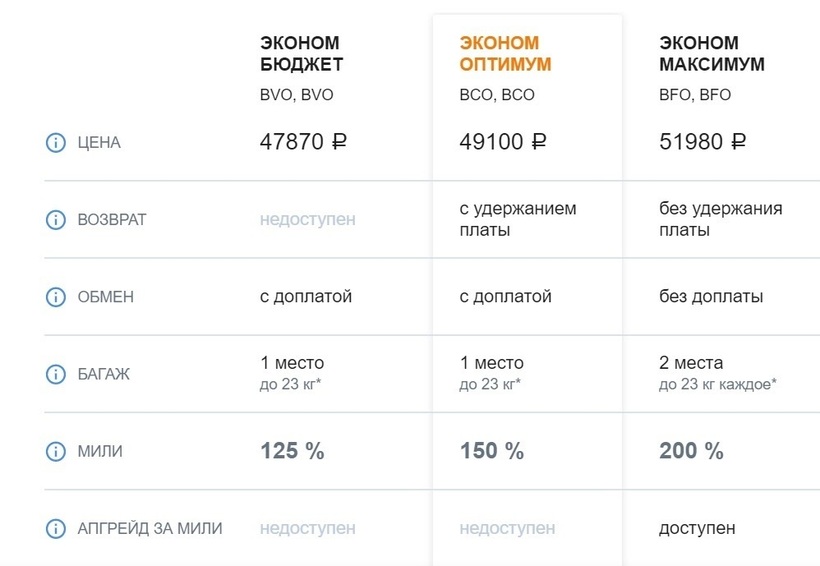
Task: Click the '2 места' baggage text
Action: point(691,363)
